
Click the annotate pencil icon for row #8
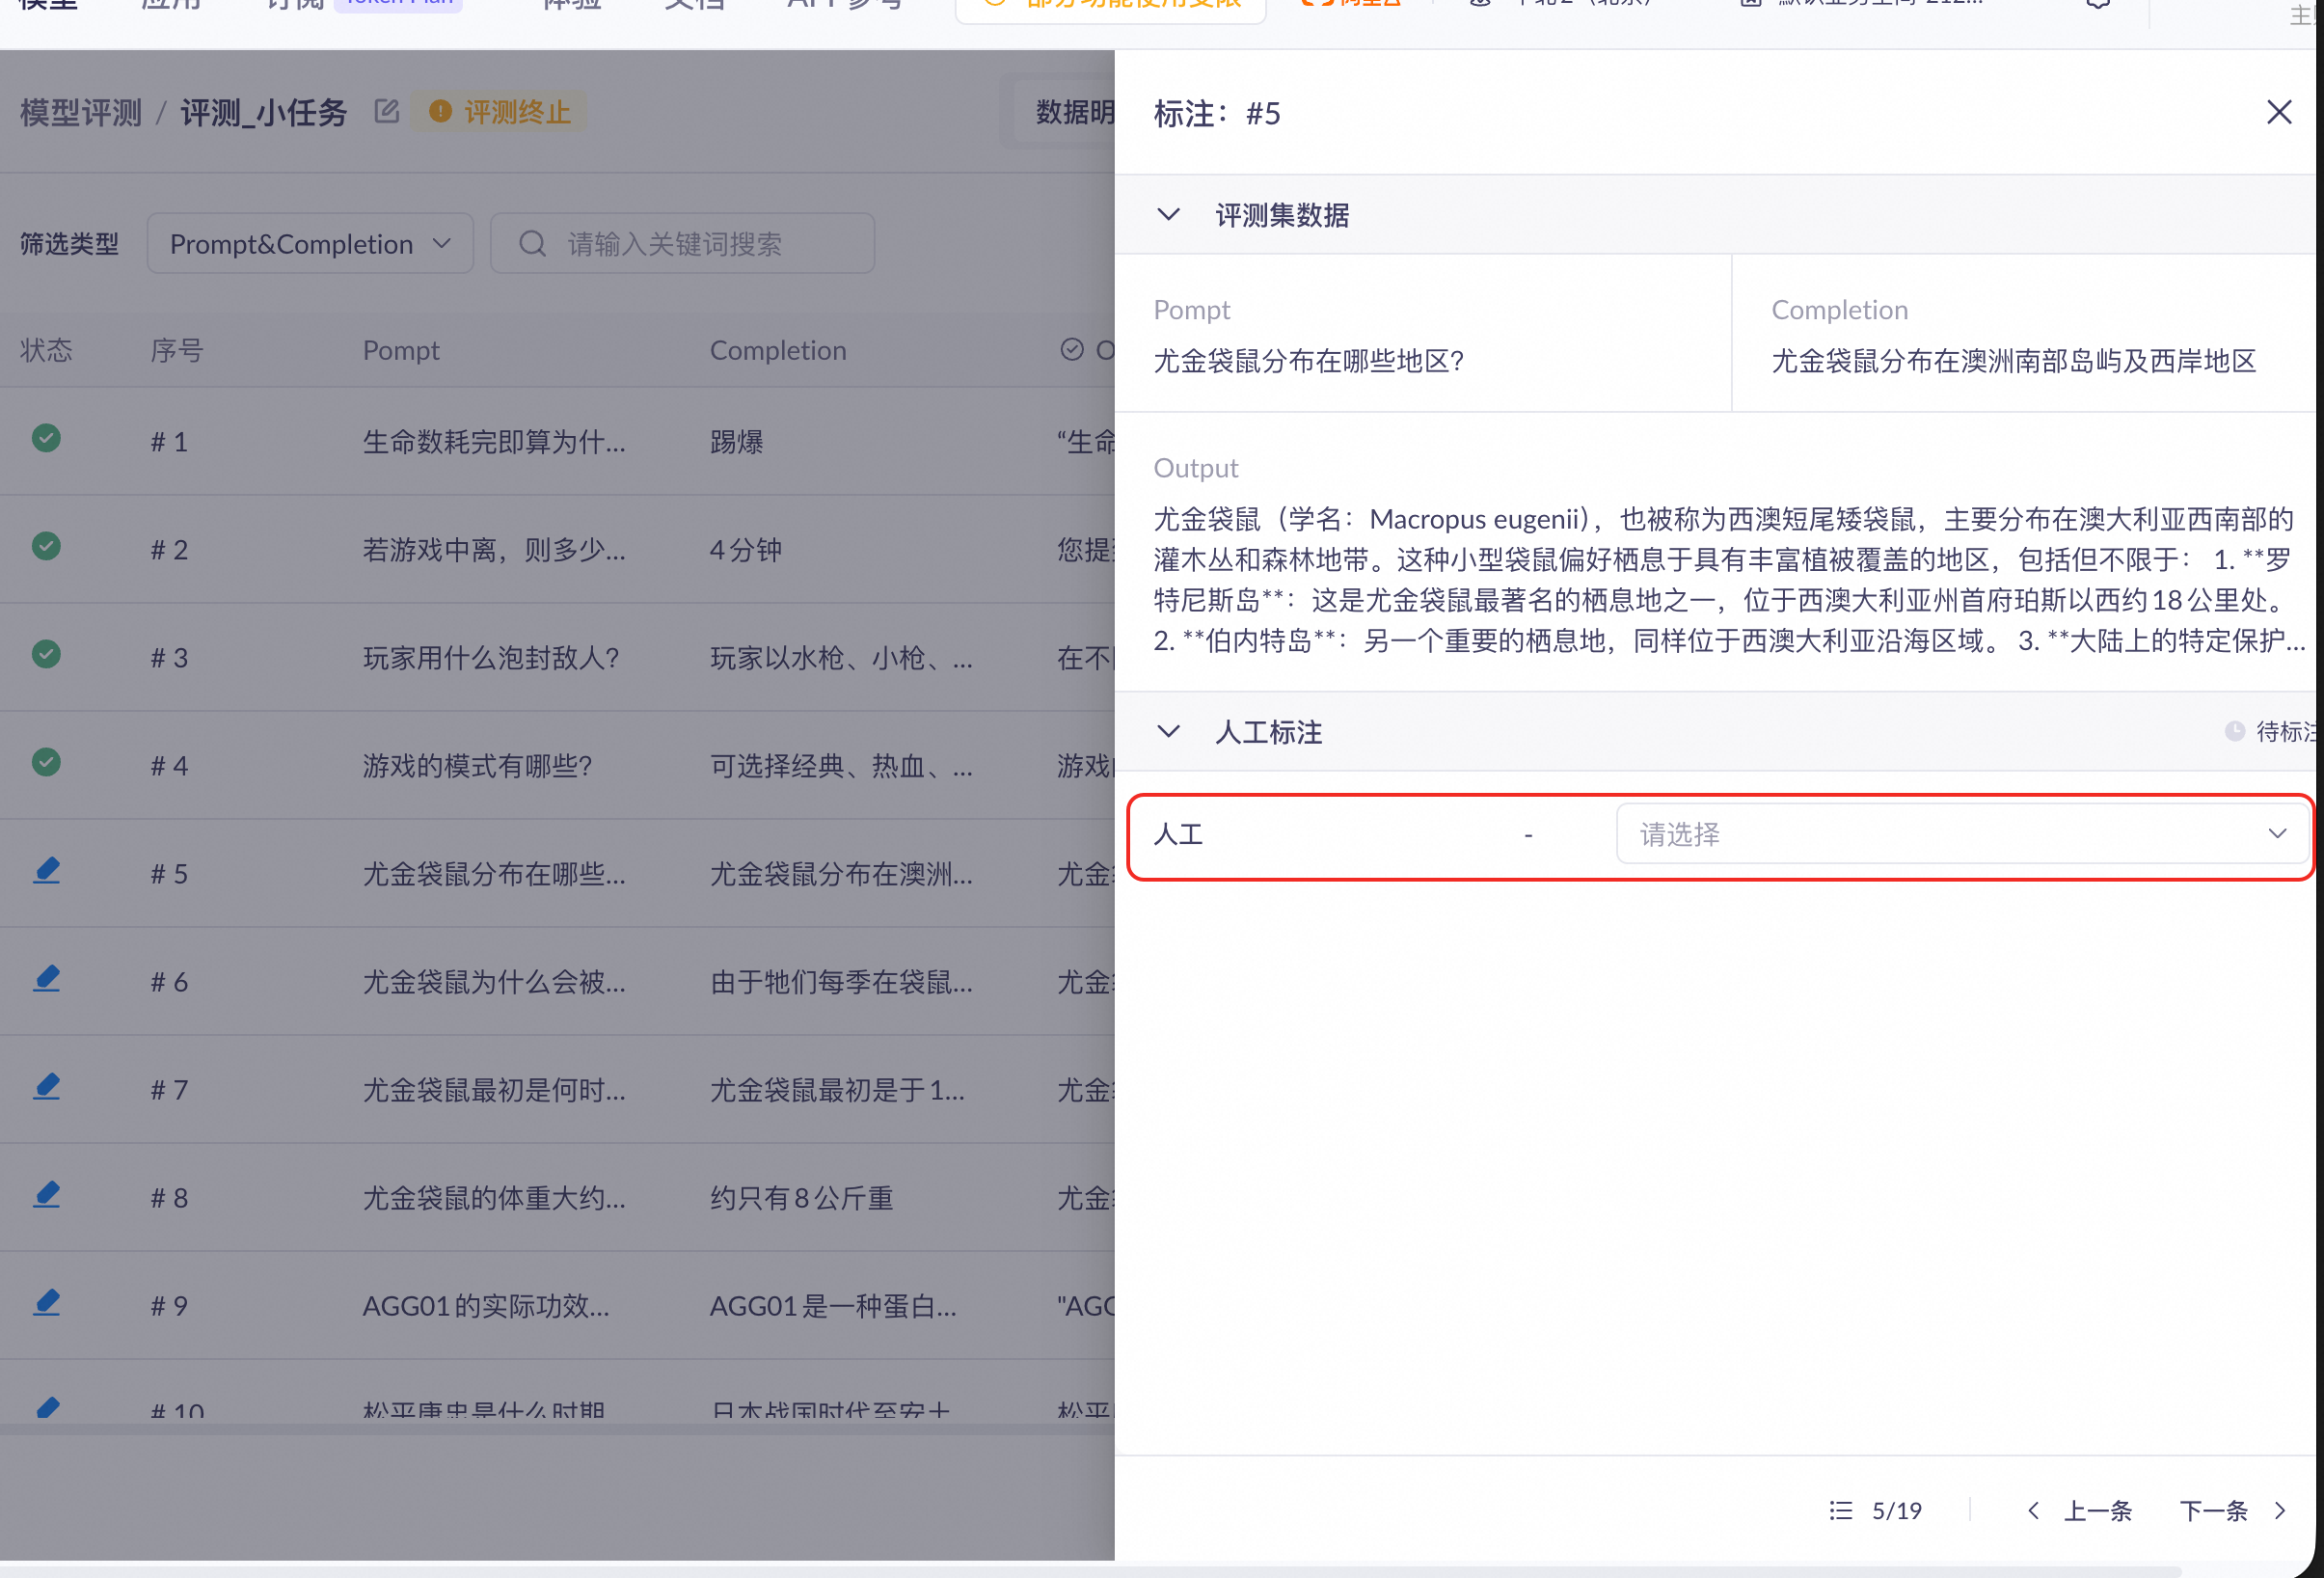point(46,1195)
